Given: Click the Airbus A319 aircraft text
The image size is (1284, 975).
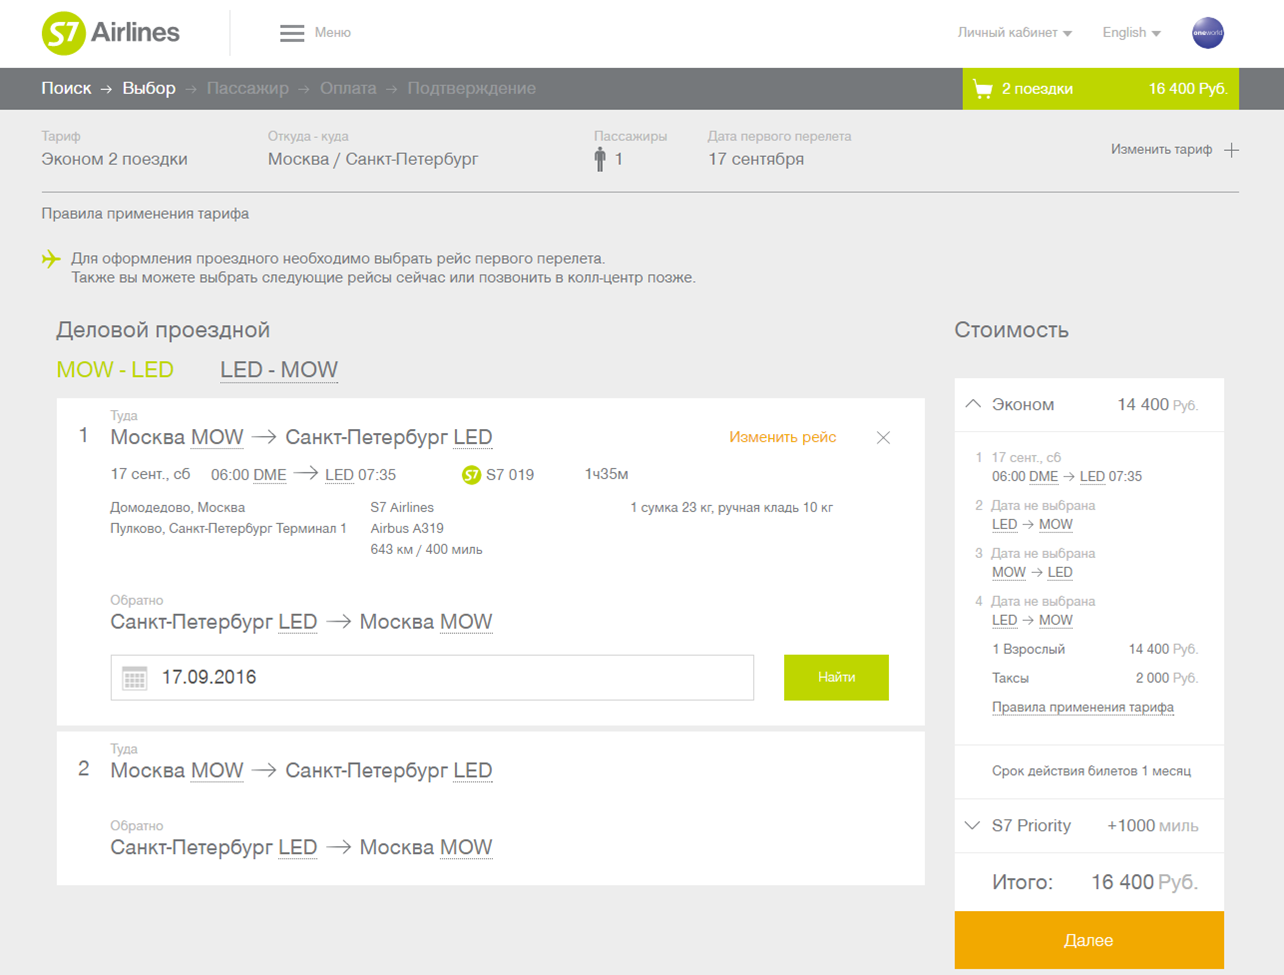Looking at the screenshot, I should click(407, 529).
